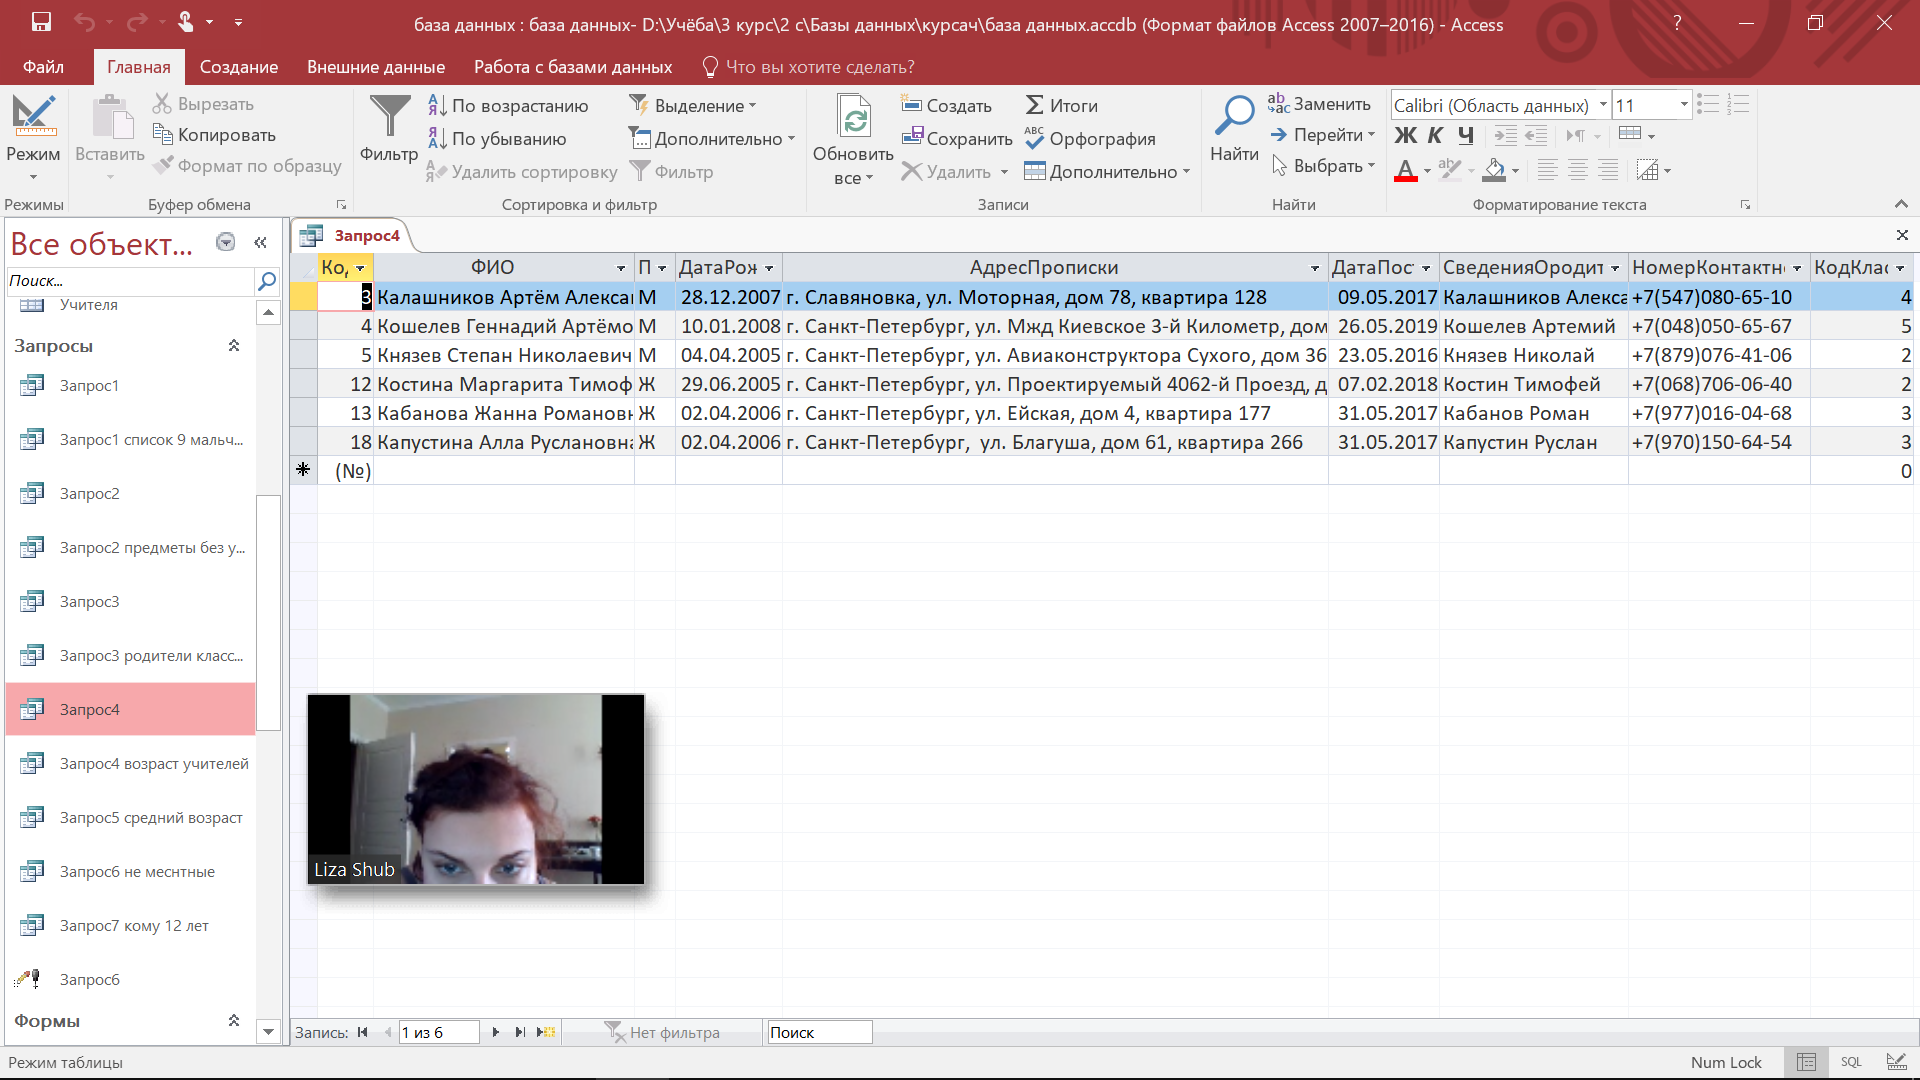Open Выделение selection filter dropdown
Image resolution: width=1920 pixels, height=1080 pixels.
[693, 106]
